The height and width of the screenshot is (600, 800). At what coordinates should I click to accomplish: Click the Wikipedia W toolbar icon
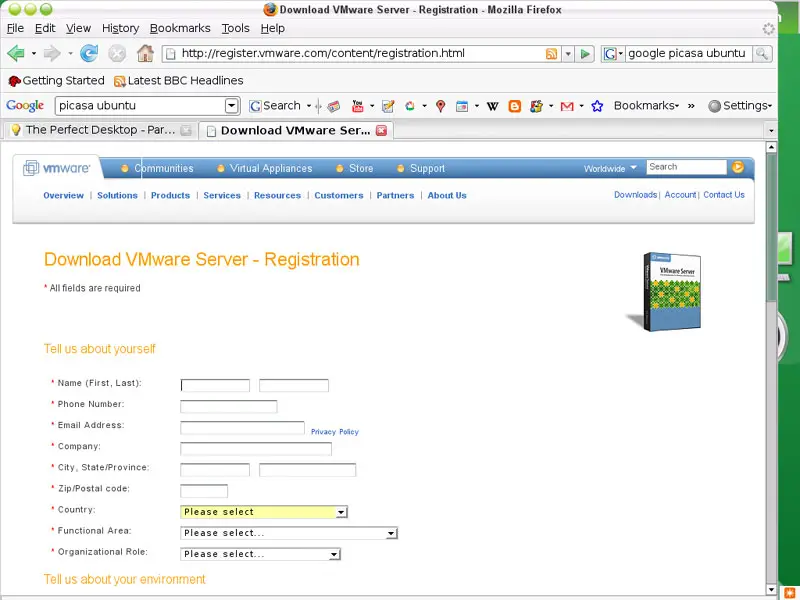[492, 106]
